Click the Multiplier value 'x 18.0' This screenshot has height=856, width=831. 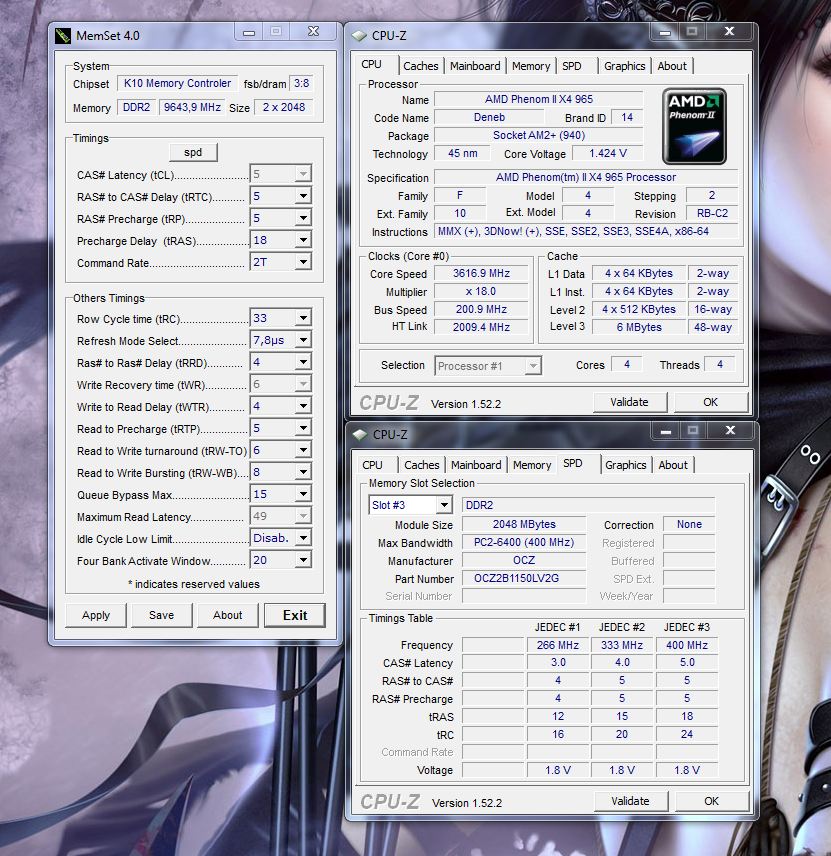click(x=482, y=292)
